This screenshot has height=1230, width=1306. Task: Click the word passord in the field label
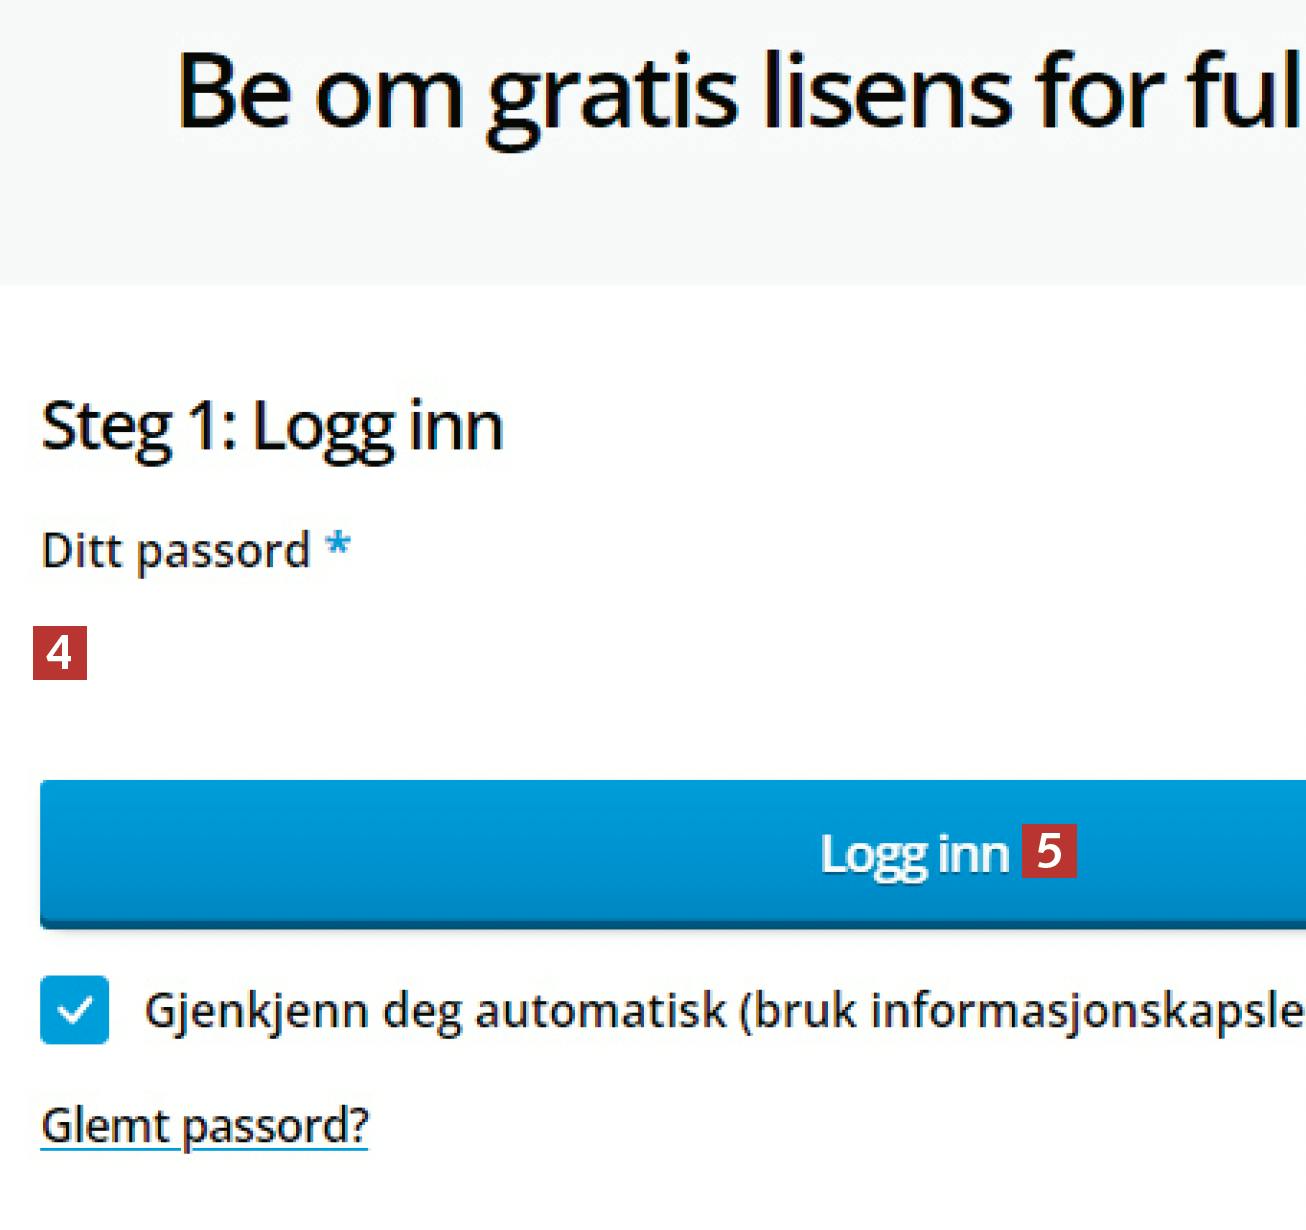pyautogui.click(x=224, y=552)
